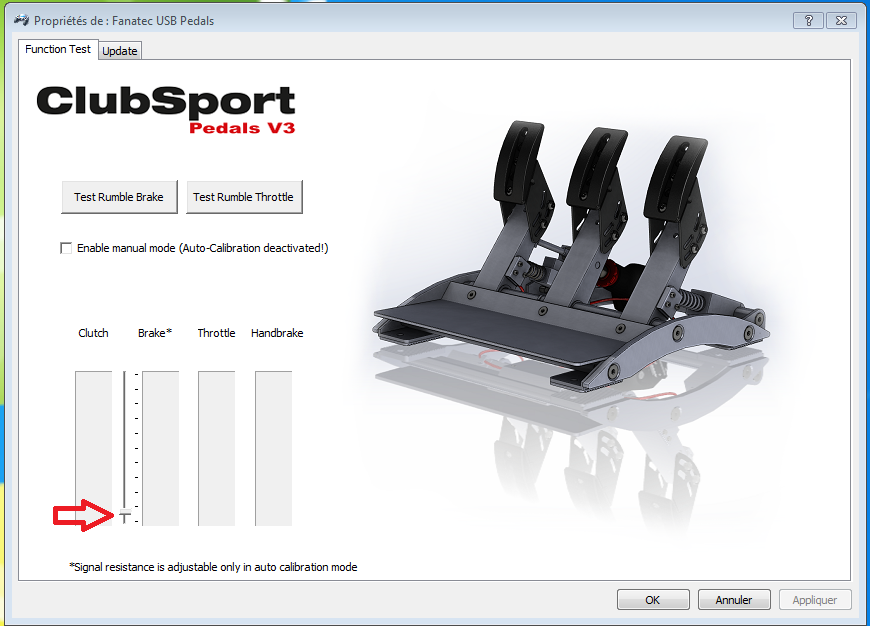Click the game controller icon in title bar
This screenshot has width=870, height=626.
(21, 21)
